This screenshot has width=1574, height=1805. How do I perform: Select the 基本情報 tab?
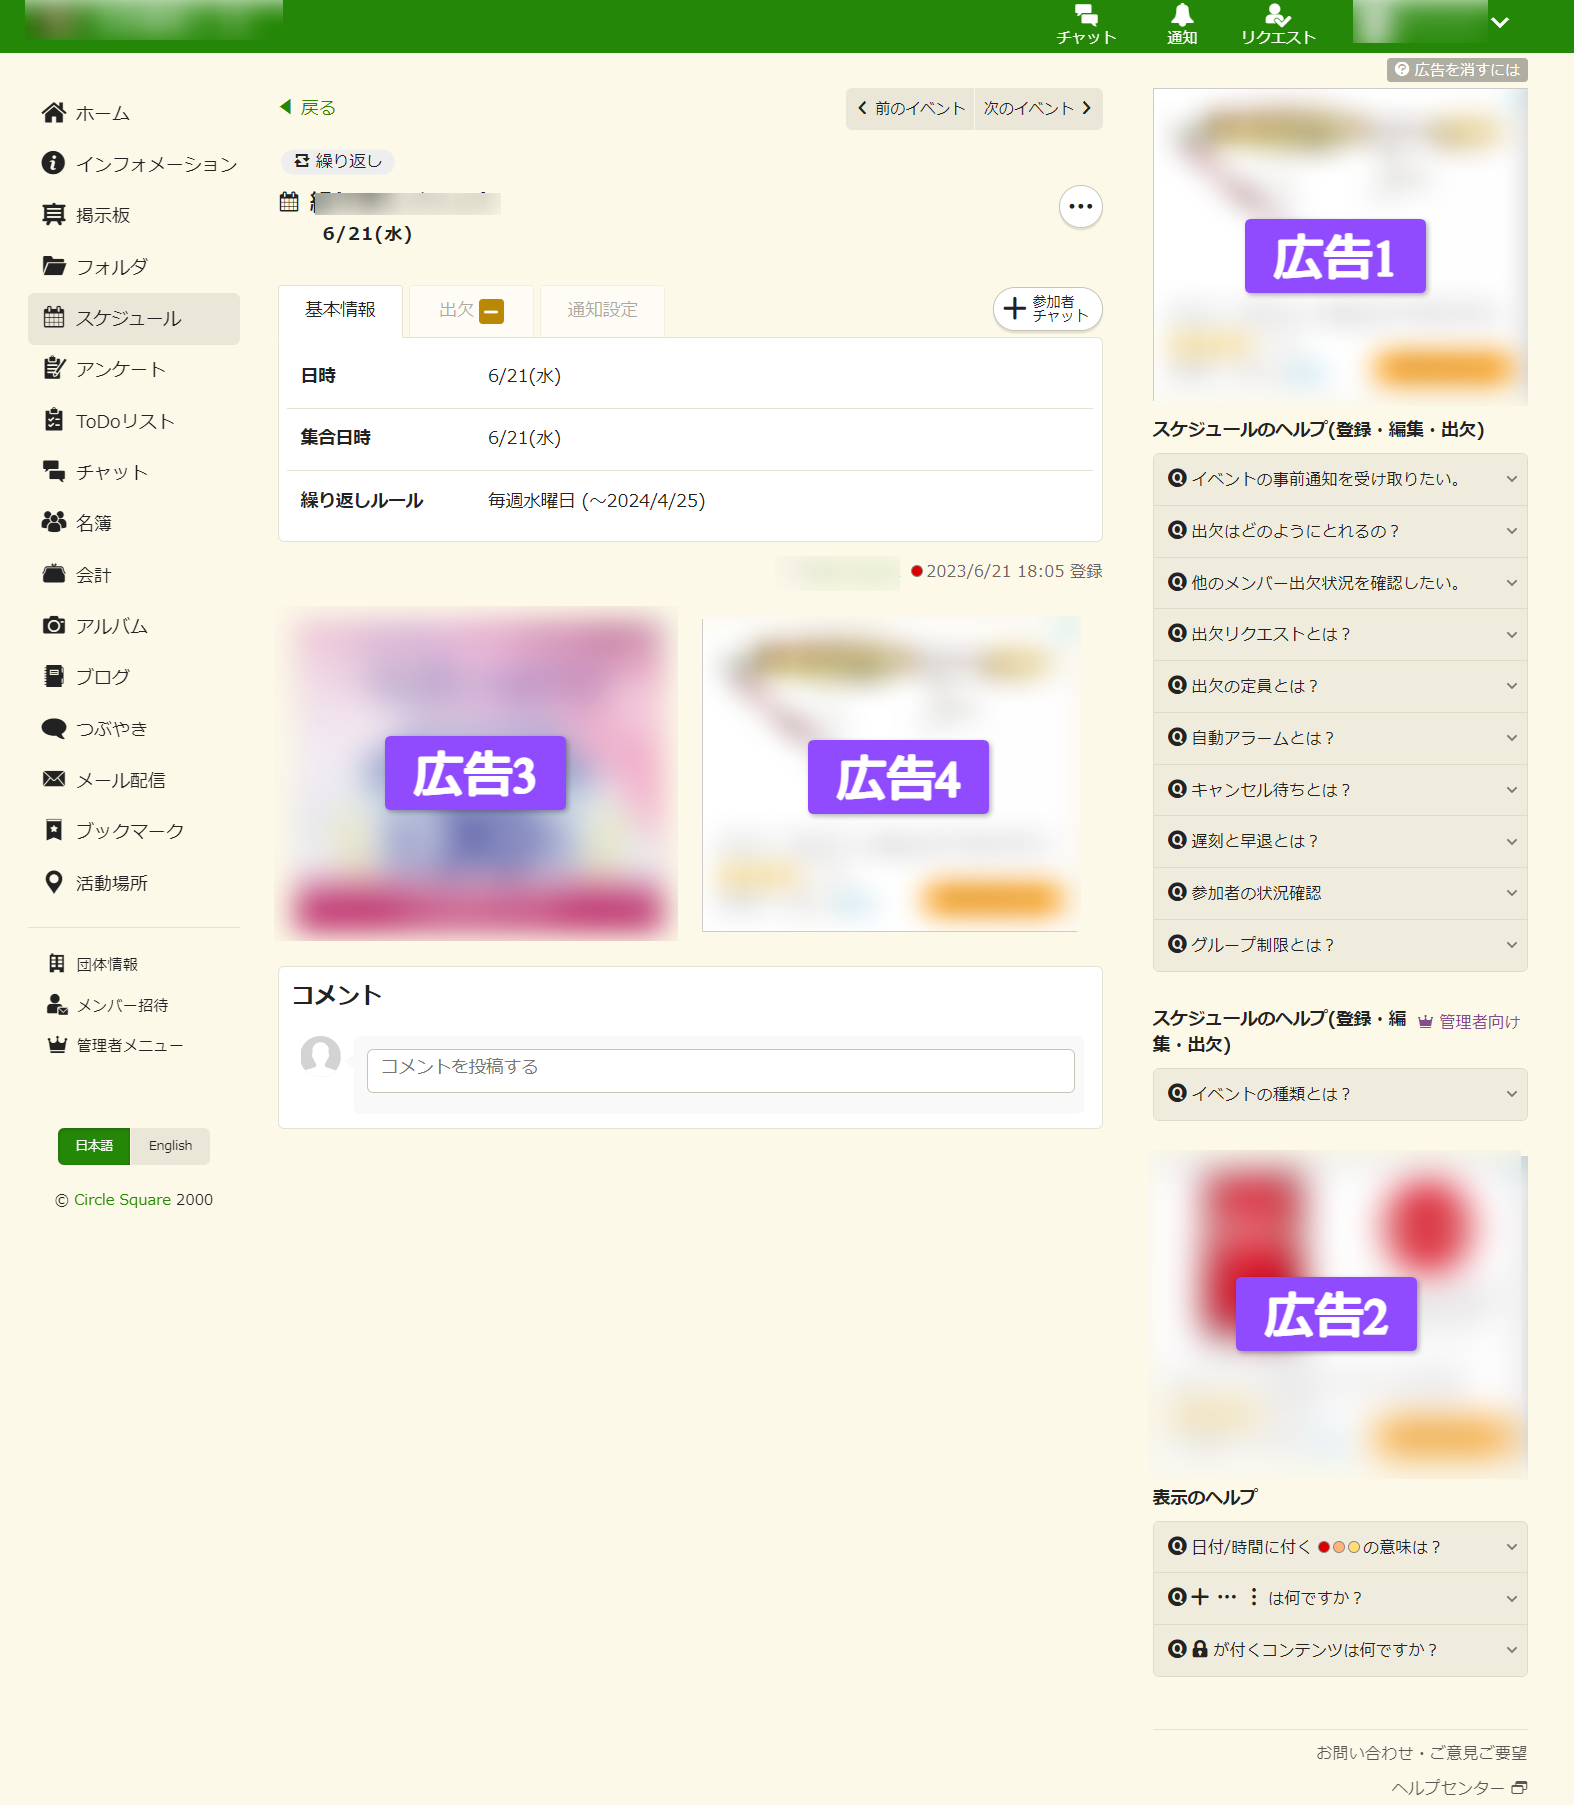click(340, 311)
